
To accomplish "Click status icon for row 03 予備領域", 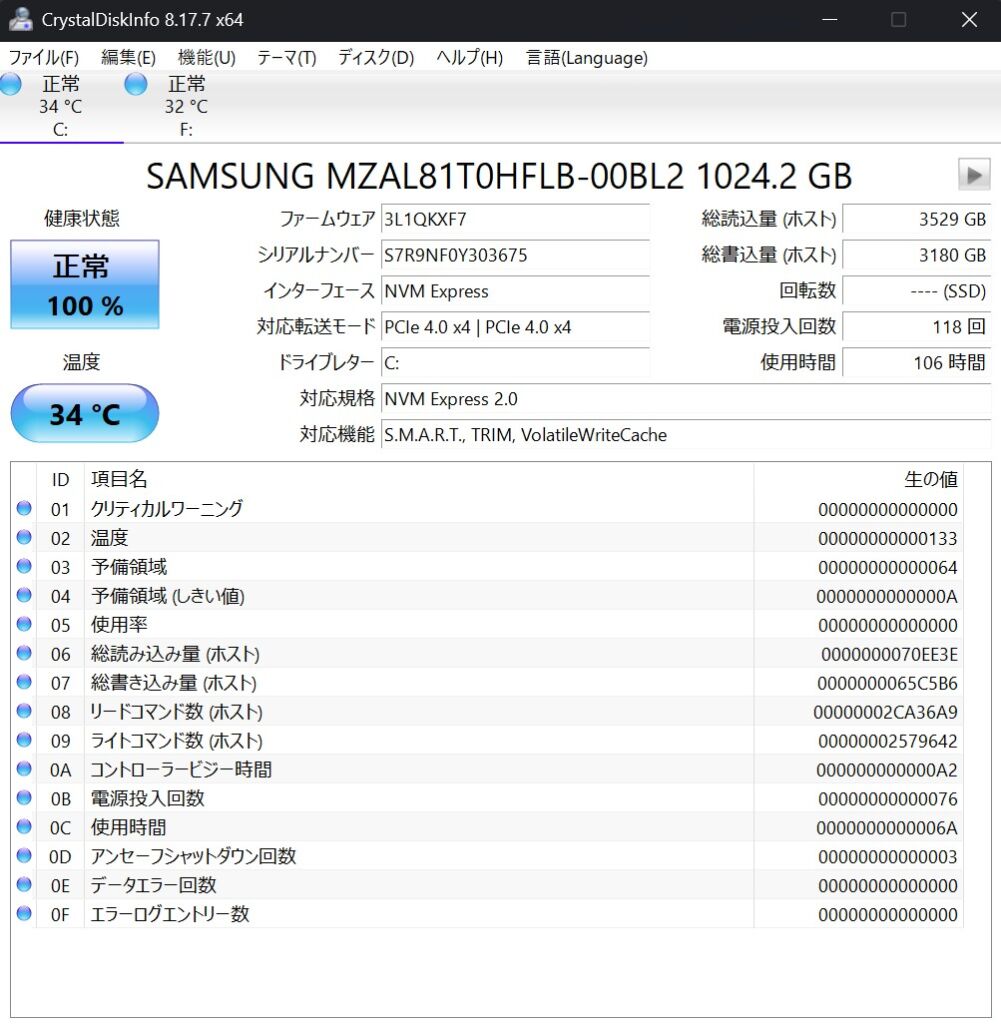I will pos(24,566).
